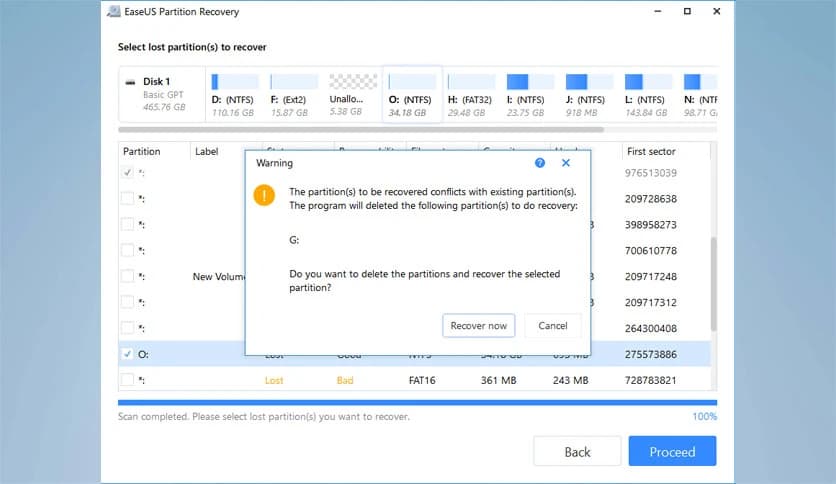
Task: Click the yellow 'Lost' status text
Action: (x=274, y=381)
